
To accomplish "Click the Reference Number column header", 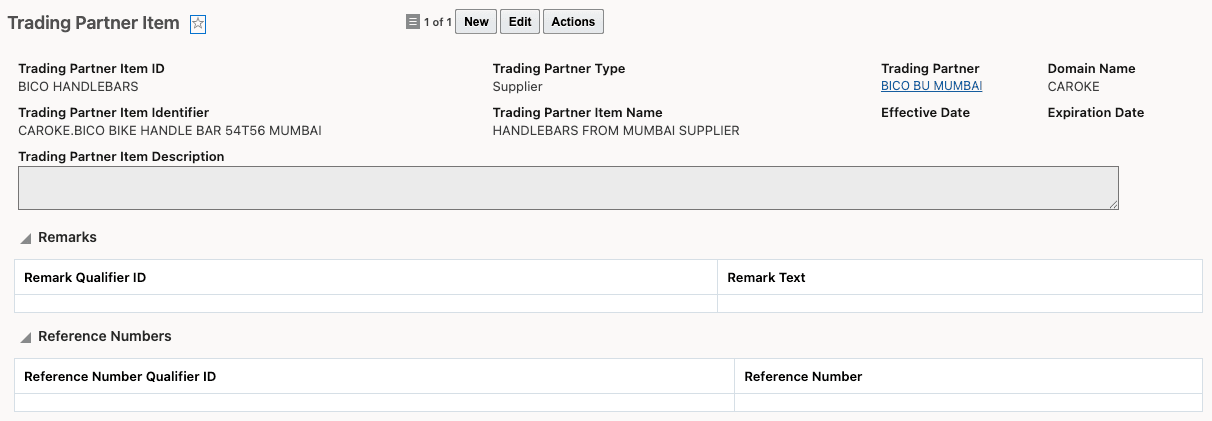I will point(803,376).
